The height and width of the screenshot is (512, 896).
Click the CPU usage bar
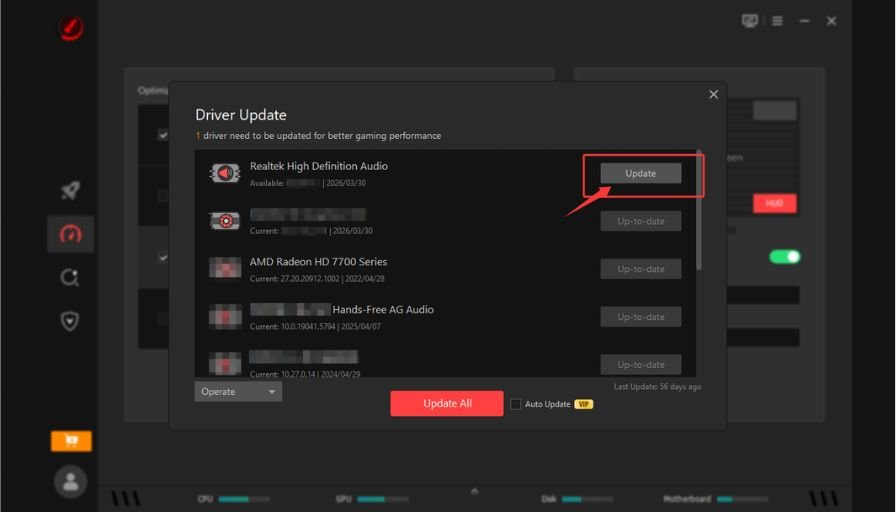click(x=245, y=499)
